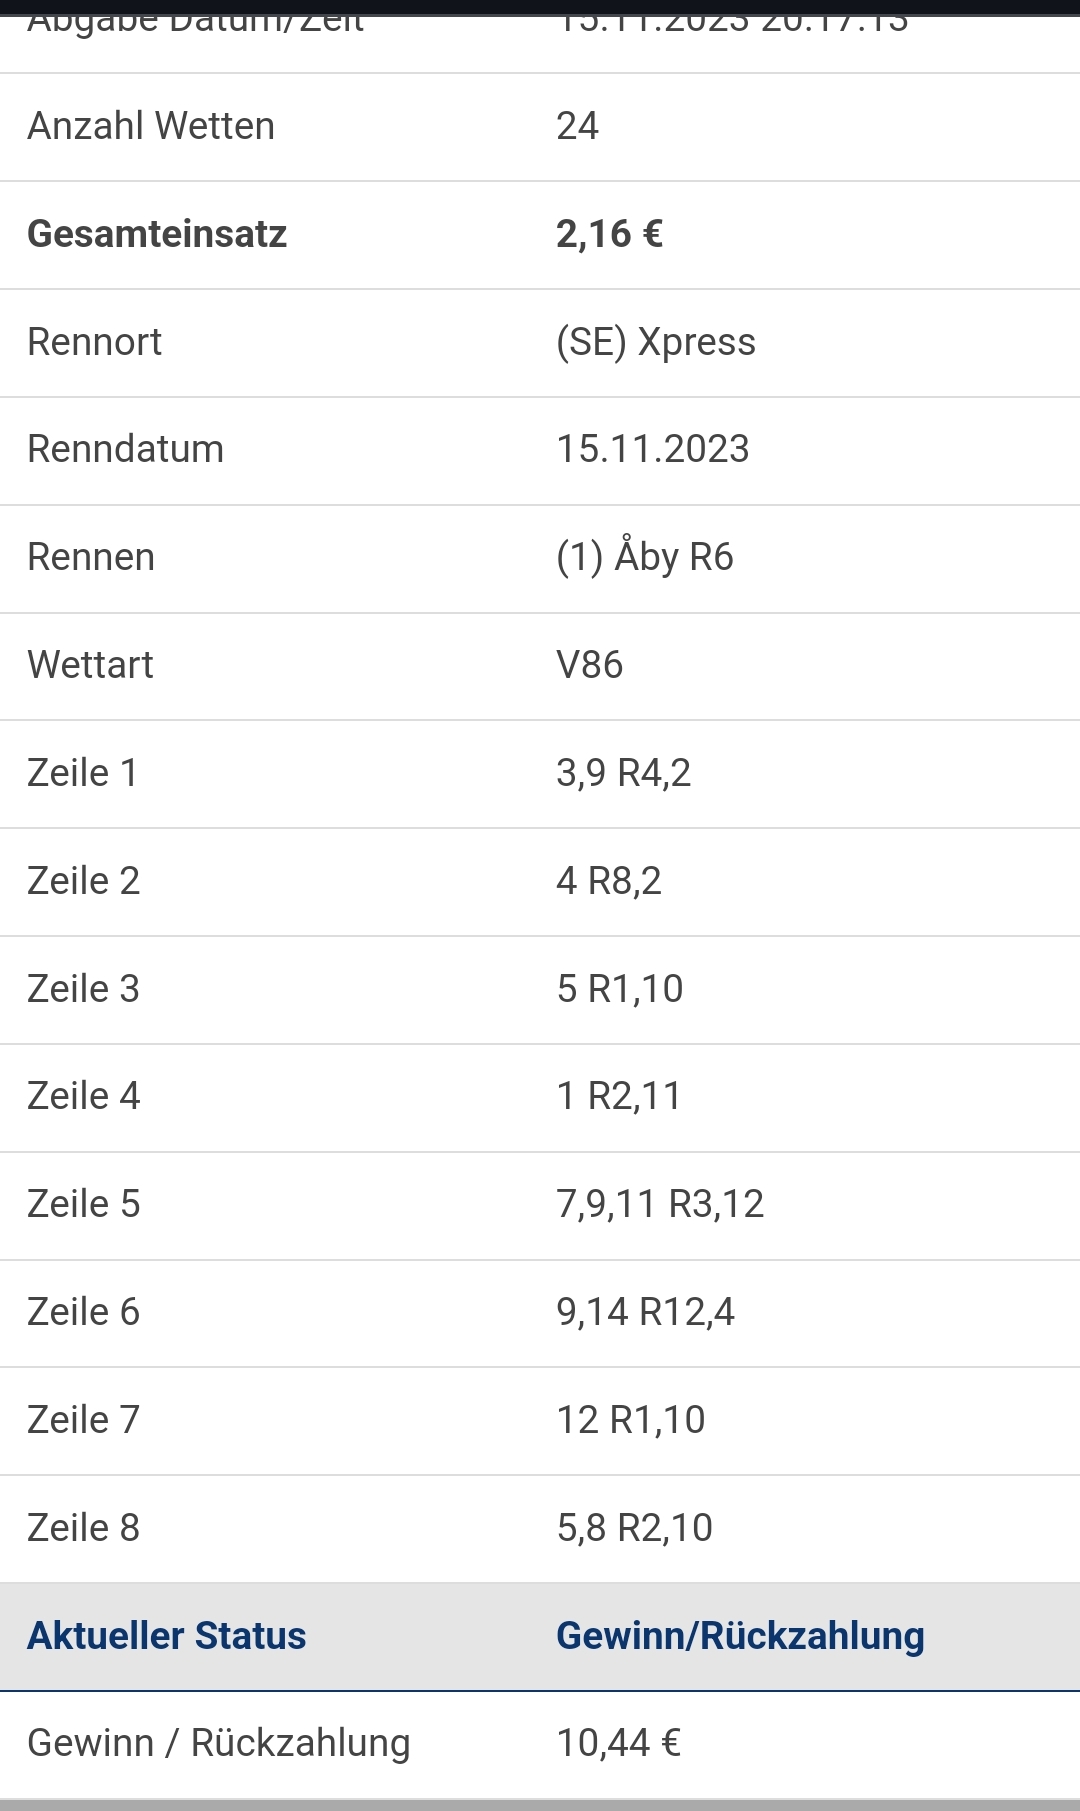The height and width of the screenshot is (1811, 1080).
Task: Tap Zeile 2 selection 4 R8,2
Action: (x=608, y=881)
